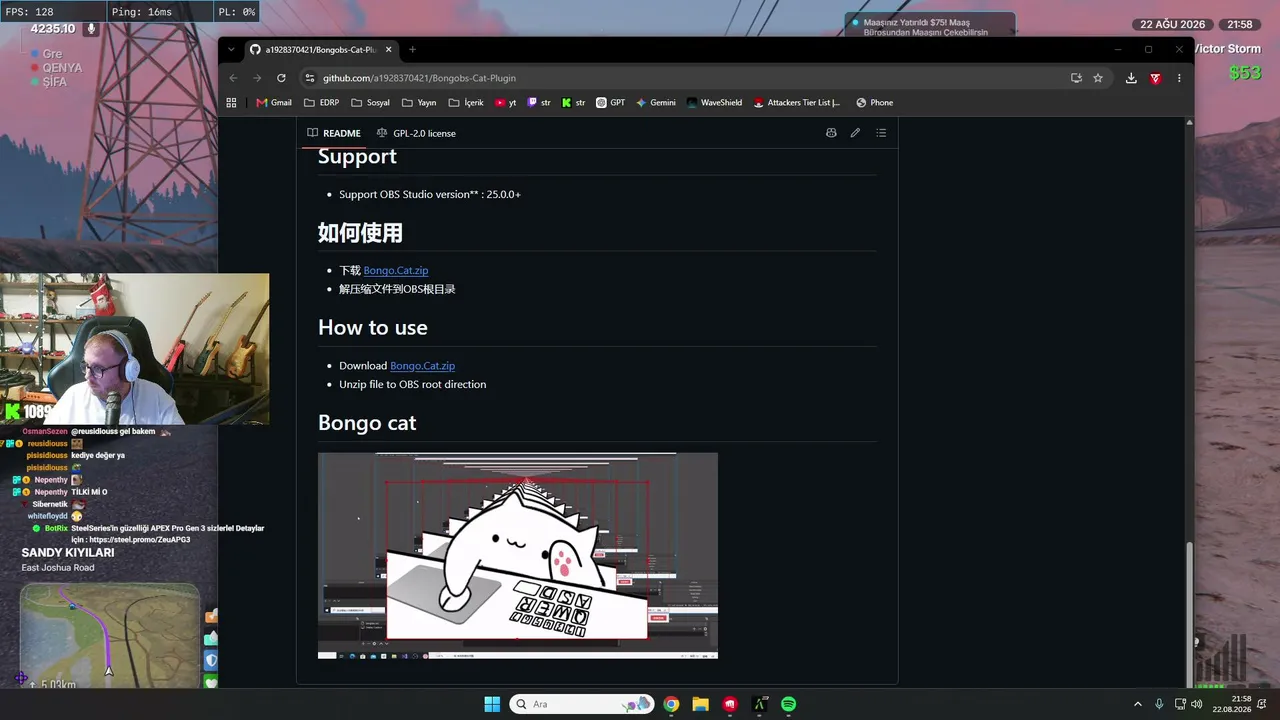The image size is (1280, 720).
Task: Show hidden system tray icons
Action: click(1137, 704)
